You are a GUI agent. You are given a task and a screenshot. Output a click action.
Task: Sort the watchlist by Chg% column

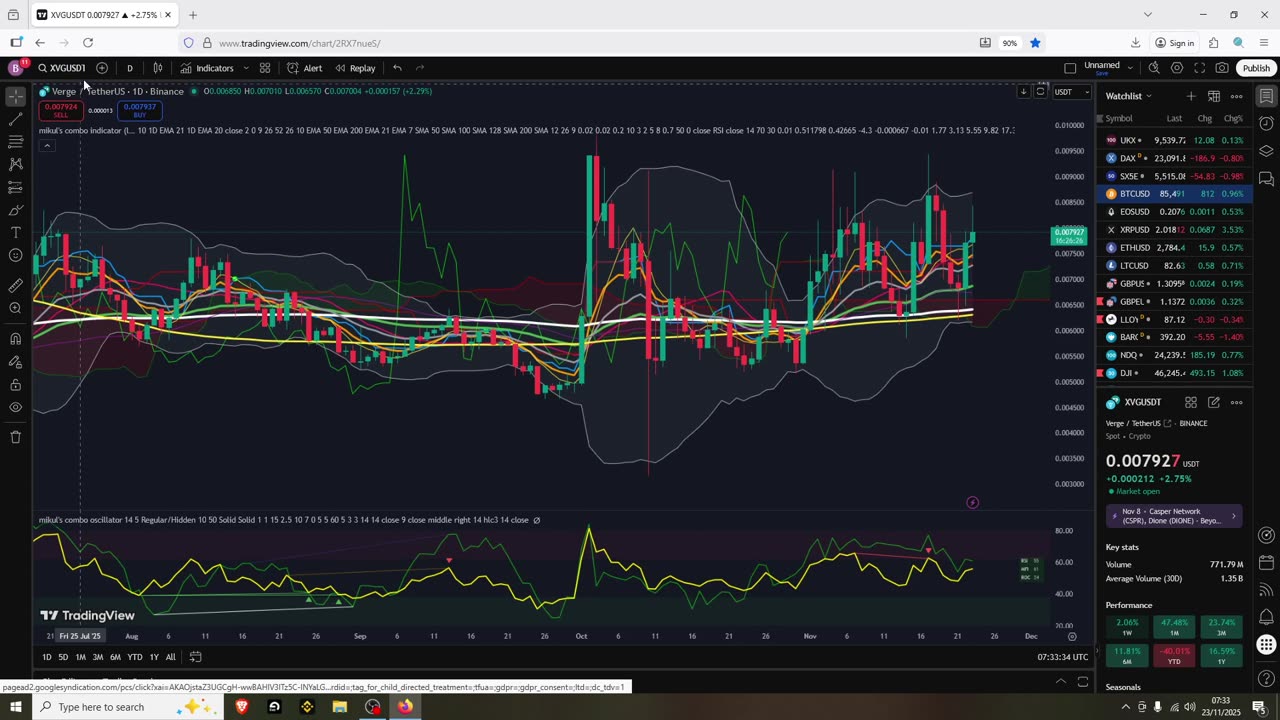[x=1233, y=118]
